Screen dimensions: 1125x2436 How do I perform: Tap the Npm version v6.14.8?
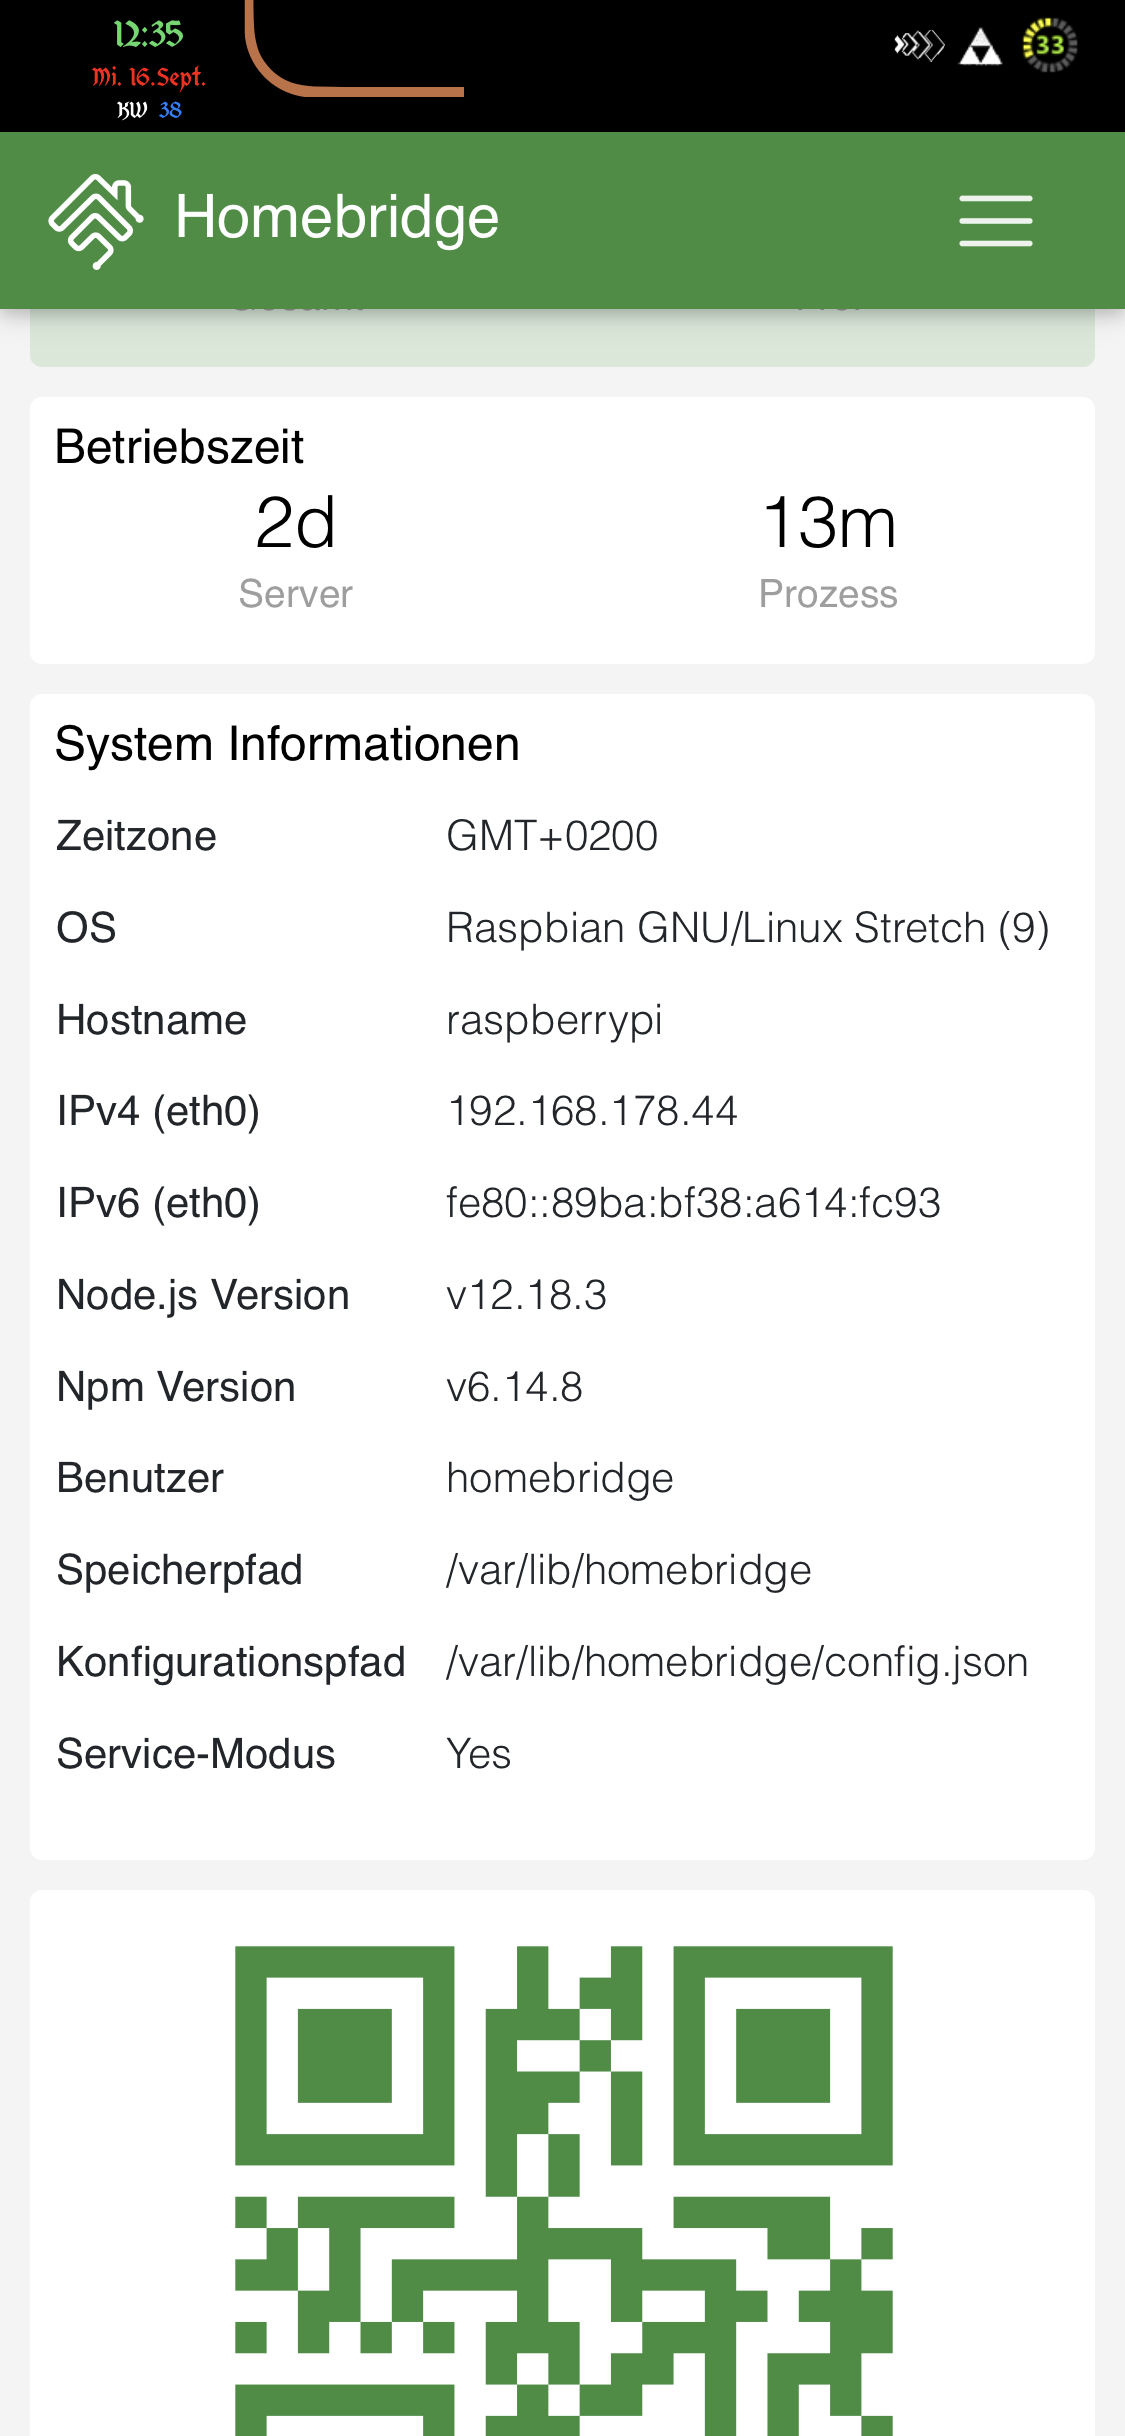514,1387
